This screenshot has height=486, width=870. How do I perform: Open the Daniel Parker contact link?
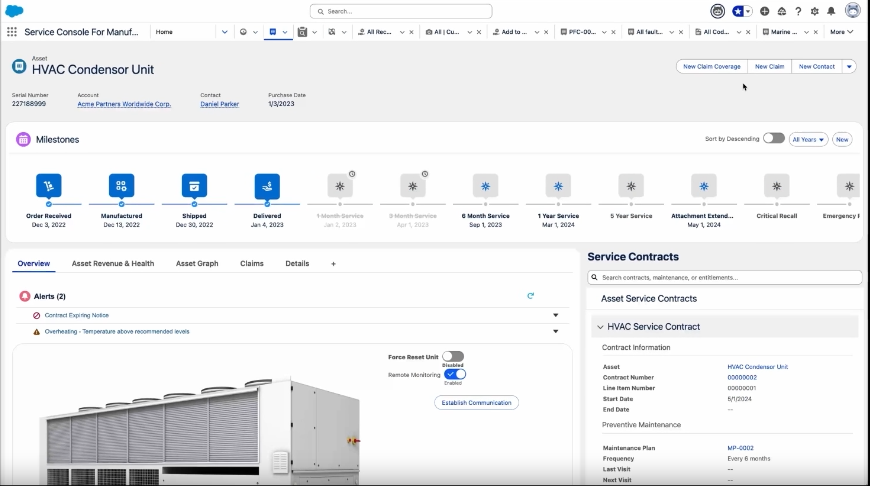pyautogui.click(x=220, y=104)
